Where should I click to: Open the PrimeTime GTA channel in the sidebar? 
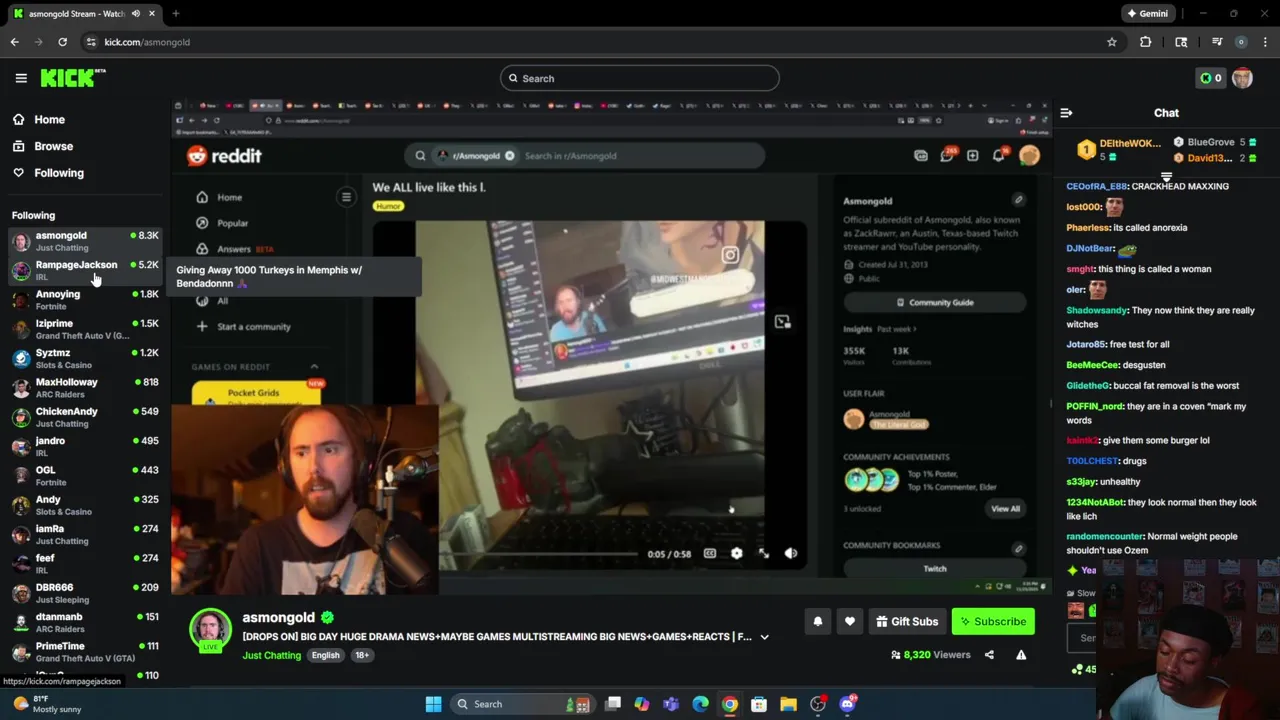(x=85, y=651)
